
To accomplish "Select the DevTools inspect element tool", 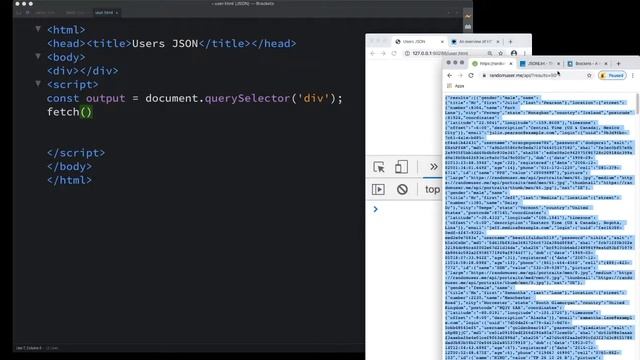I will click(x=379, y=167).
